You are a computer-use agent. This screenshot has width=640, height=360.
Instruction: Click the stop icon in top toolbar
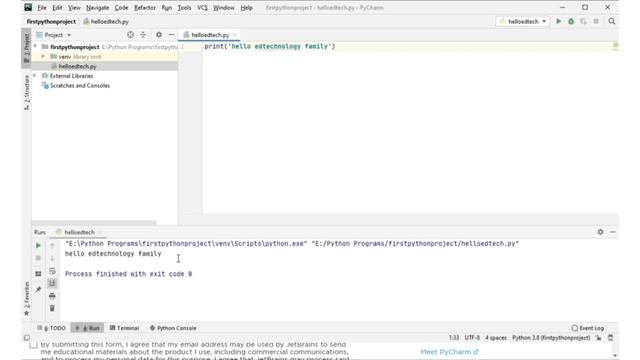click(596, 21)
